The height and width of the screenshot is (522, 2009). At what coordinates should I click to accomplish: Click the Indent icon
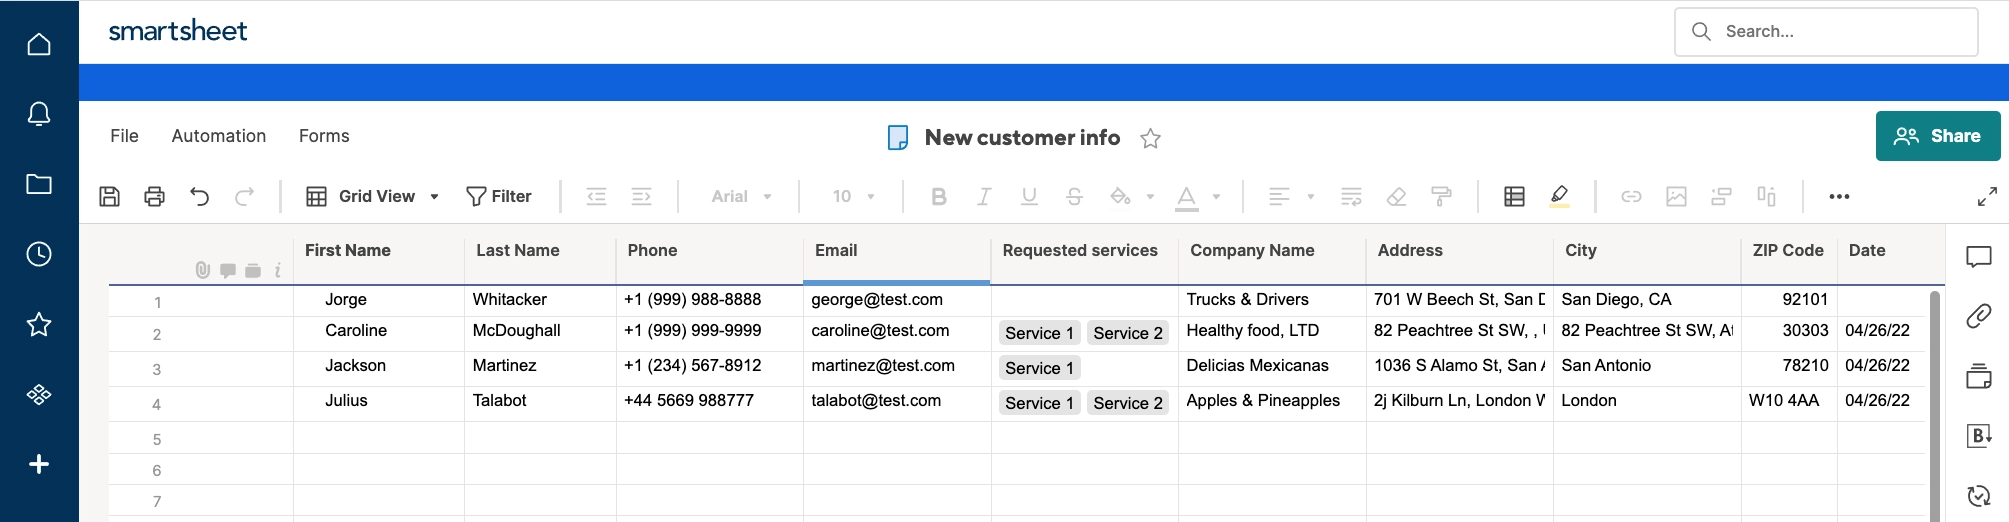point(642,196)
